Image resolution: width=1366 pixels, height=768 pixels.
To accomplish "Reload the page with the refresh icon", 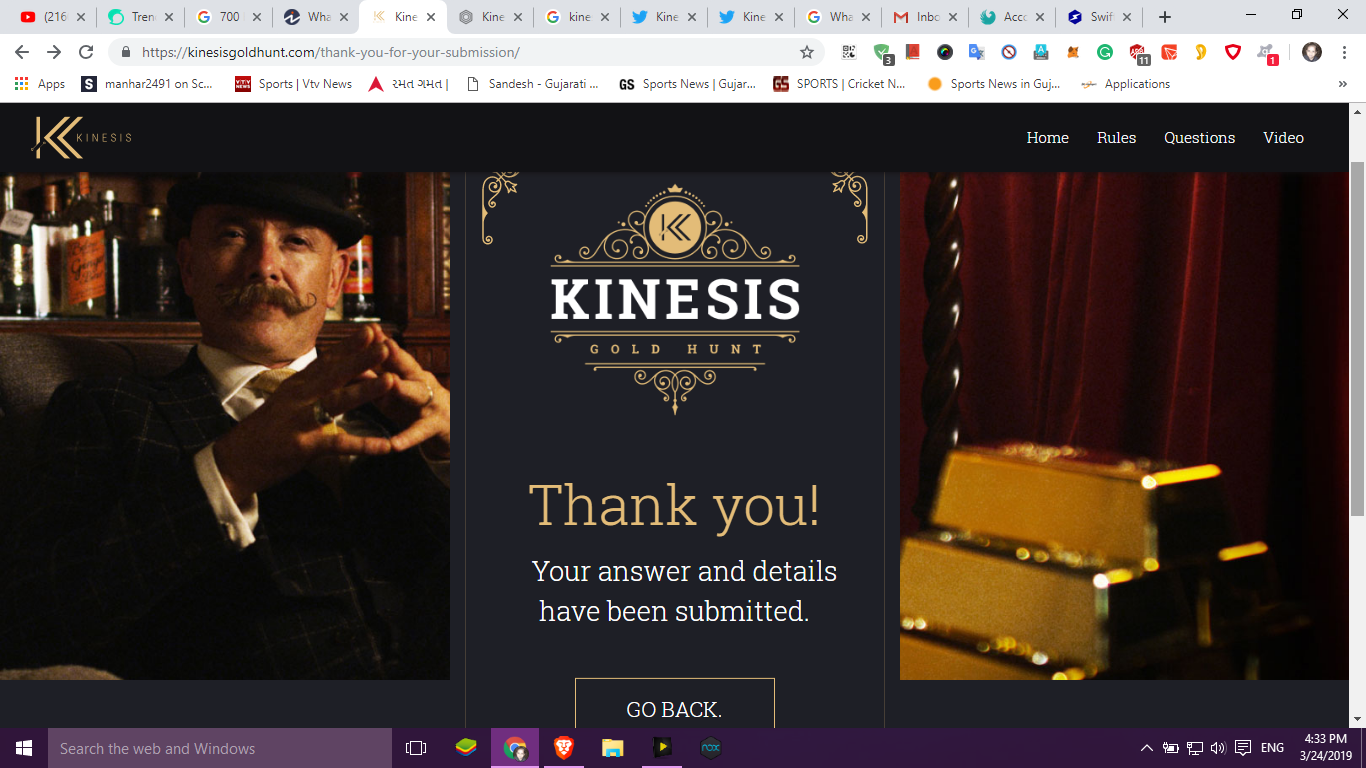I will tap(87, 52).
